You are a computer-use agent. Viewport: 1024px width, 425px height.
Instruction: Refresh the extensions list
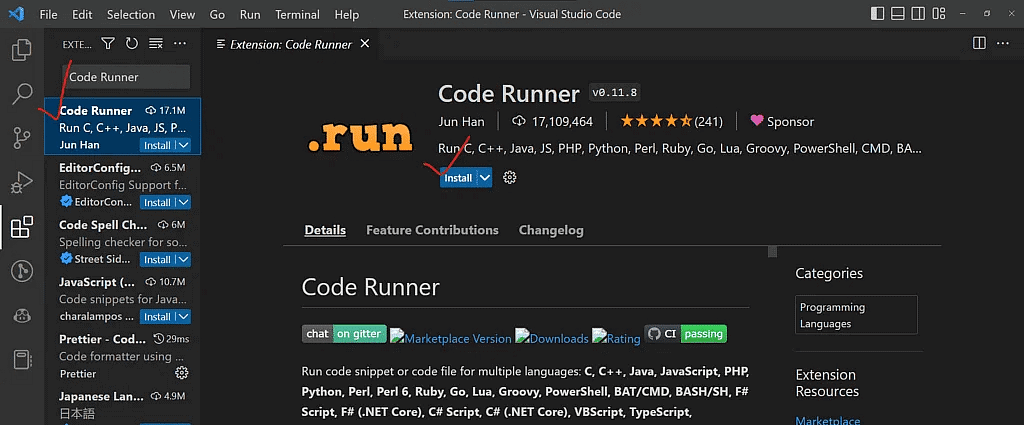click(132, 44)
